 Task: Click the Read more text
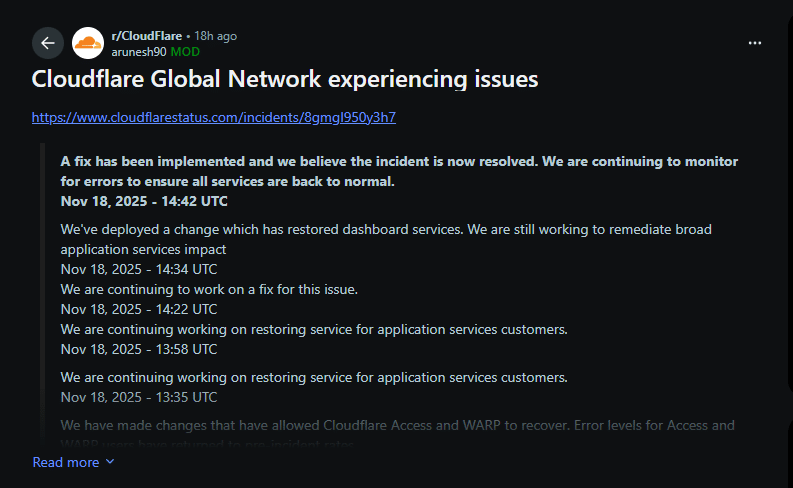coord(66,462)
